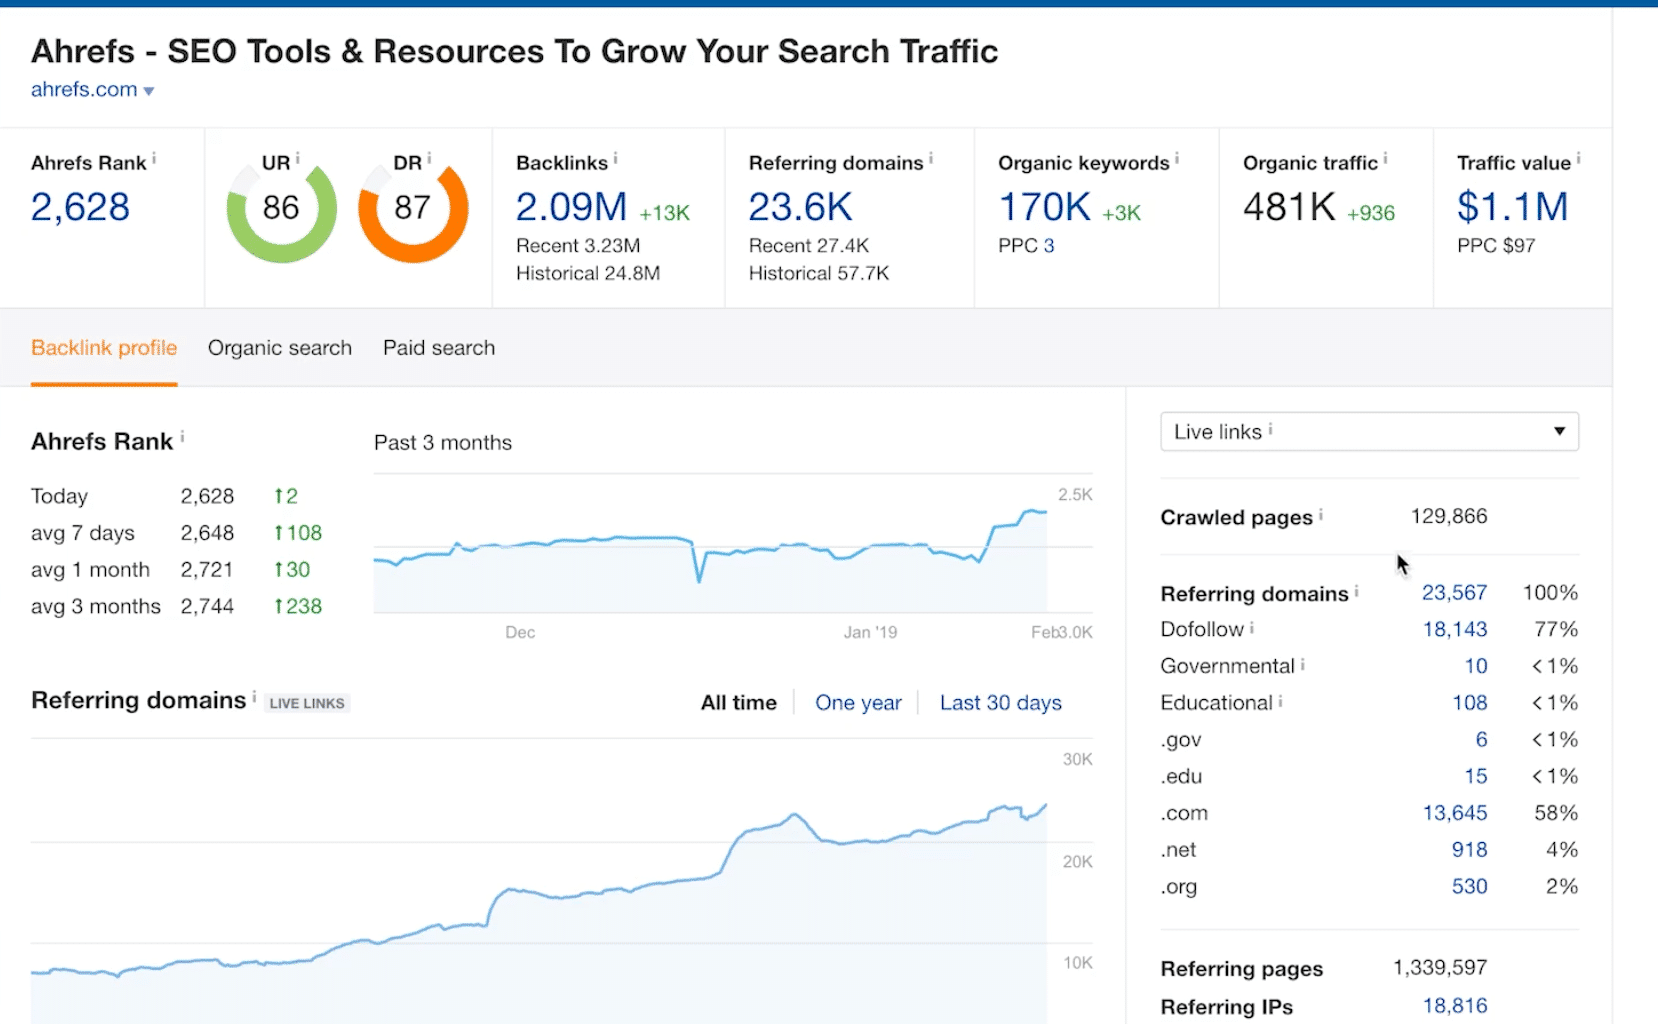The width and height of the screenshot is (1658, 1024).
Task: Click the Educational info icon
Action: pos(1280,701)
